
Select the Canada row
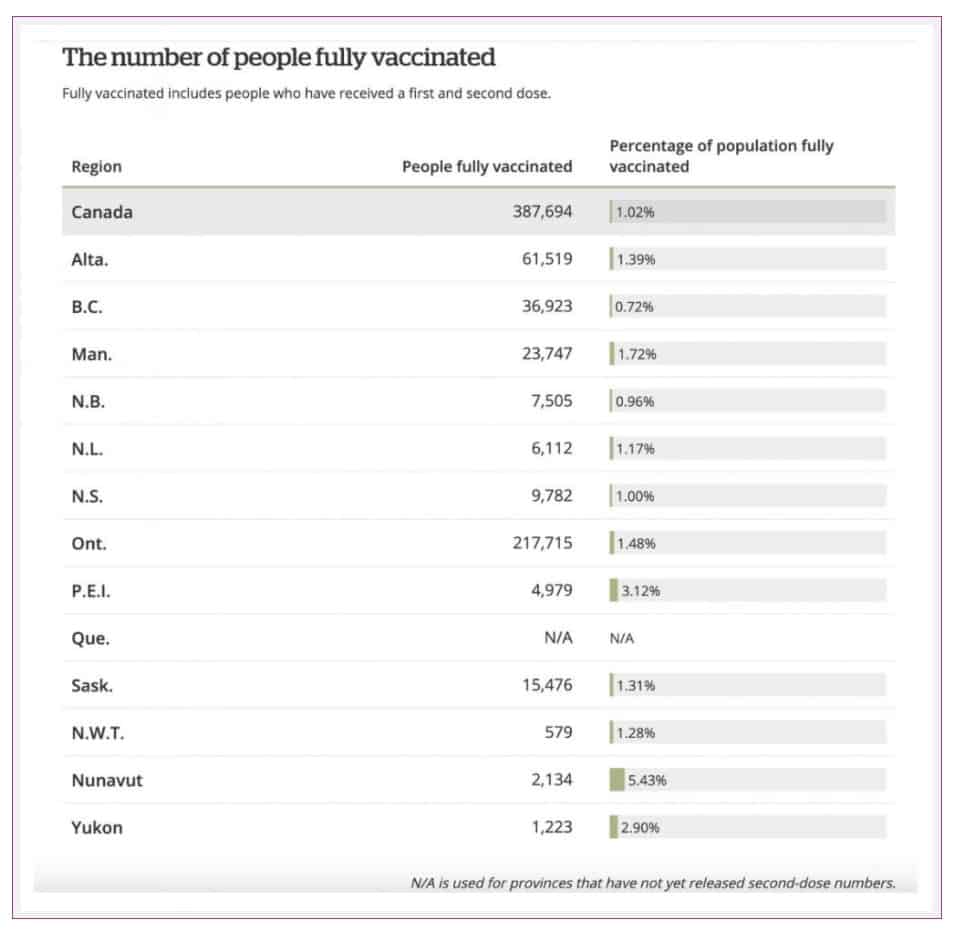tap(479, 212)
